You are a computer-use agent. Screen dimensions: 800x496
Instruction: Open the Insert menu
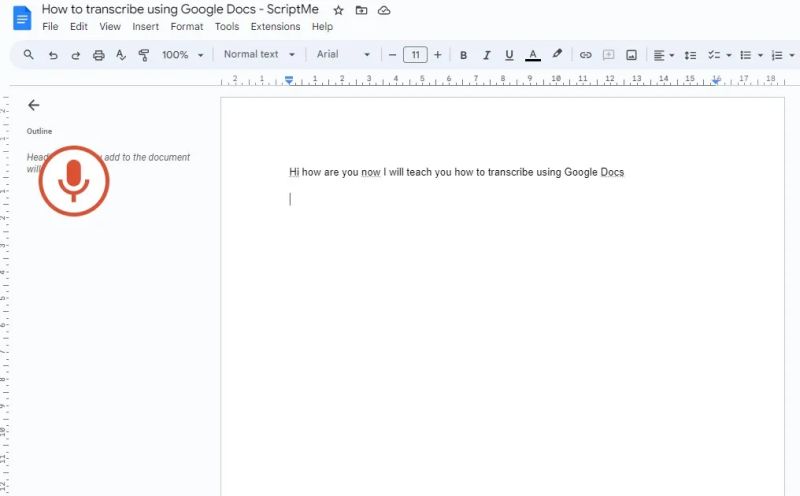(145, 27)
